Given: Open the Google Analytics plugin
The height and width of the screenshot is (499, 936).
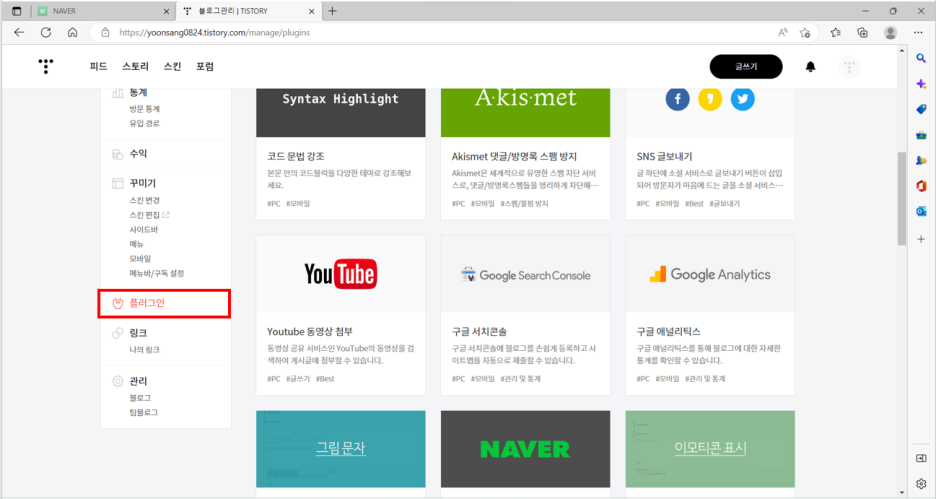Looking at the screenshot, I should pyautogui.click(x=710, y=315).
